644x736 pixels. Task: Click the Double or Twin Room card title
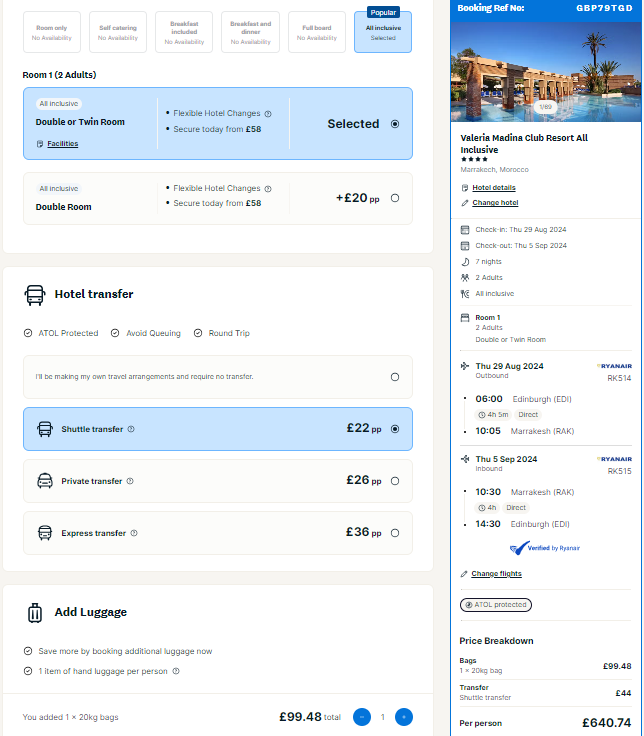[x=80, y=122]
